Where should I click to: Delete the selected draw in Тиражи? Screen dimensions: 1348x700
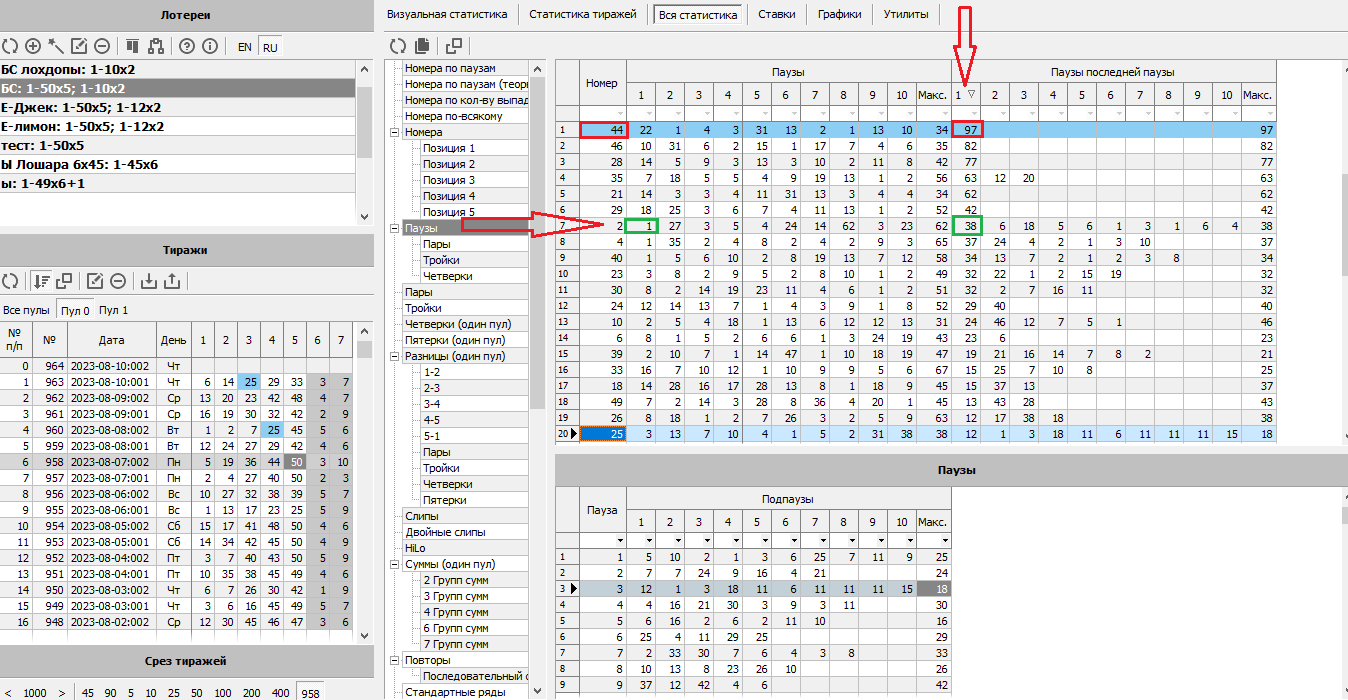pyautogui.click(x=118, y=281)
